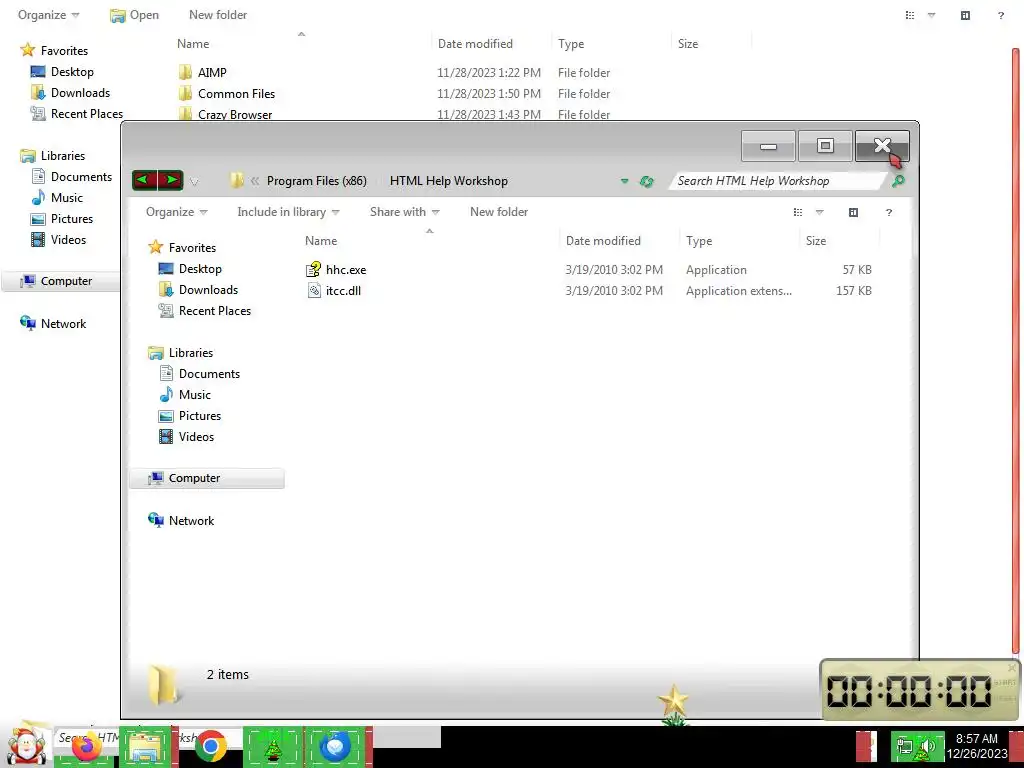Go to Program Files (x86) breadcrumb

coord(317,181)
